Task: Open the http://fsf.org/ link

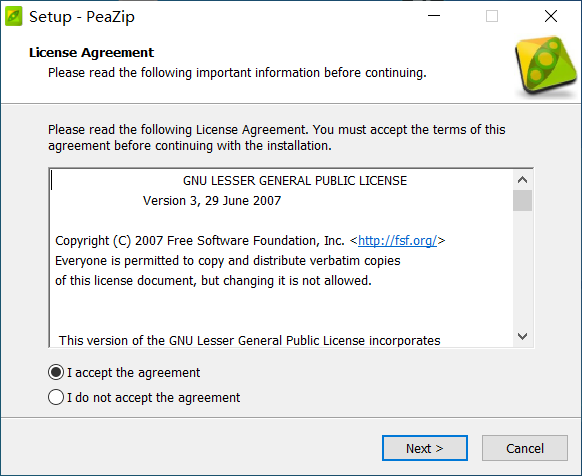Action: (x=397, y=241)
